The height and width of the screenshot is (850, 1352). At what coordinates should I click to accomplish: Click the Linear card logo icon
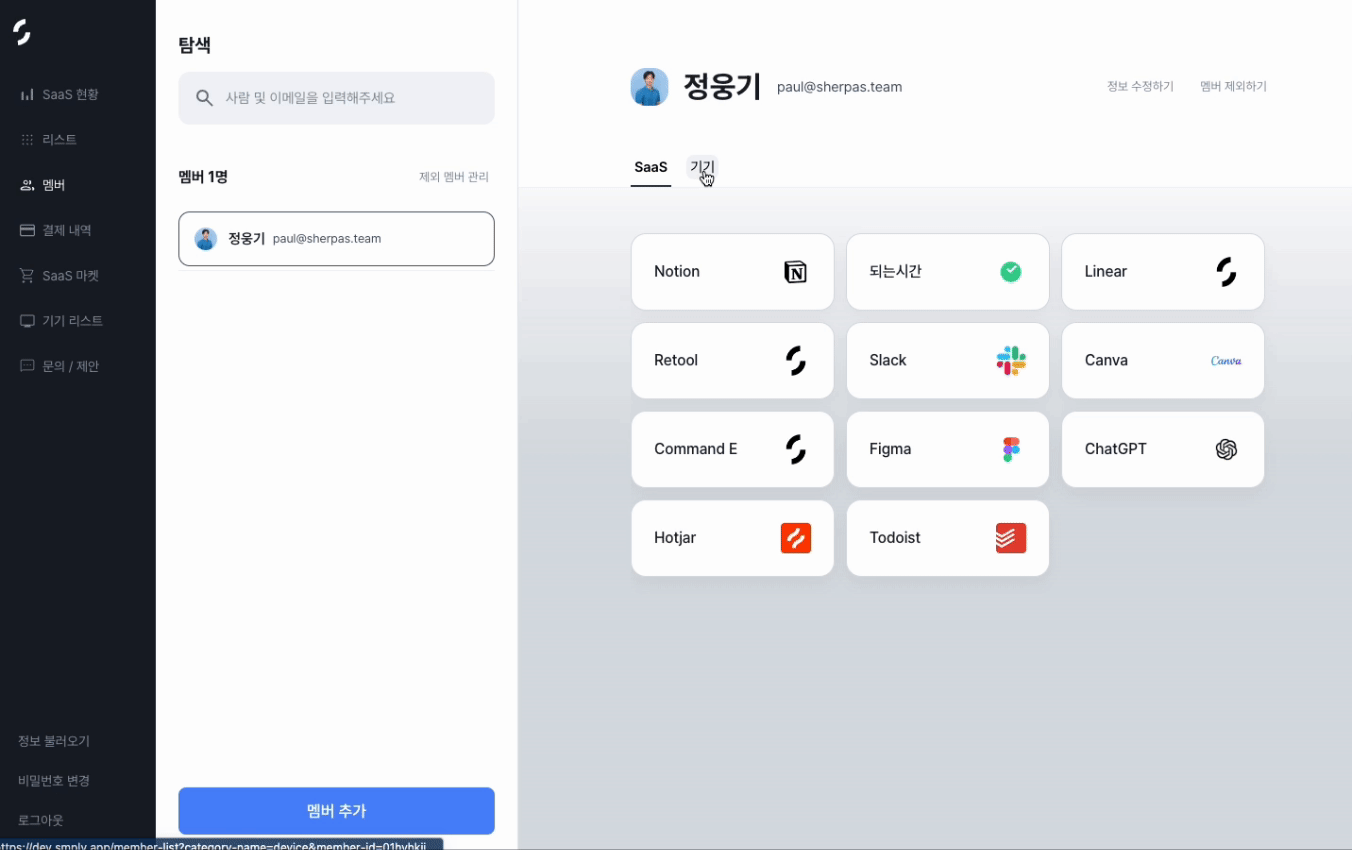(x=1226, y=272)
